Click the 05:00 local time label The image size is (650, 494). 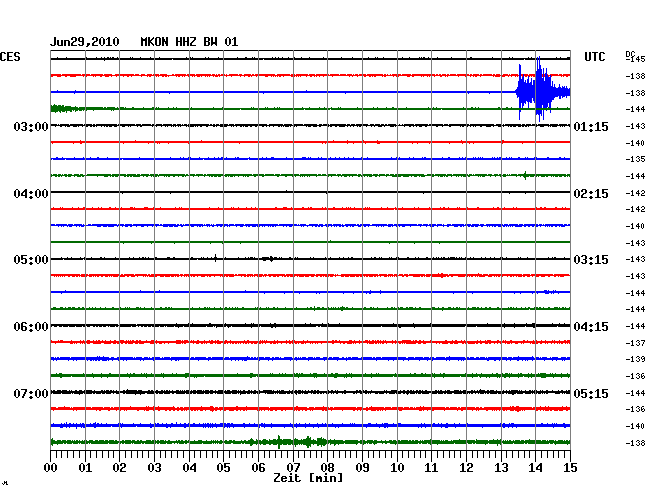coord(31,260)
